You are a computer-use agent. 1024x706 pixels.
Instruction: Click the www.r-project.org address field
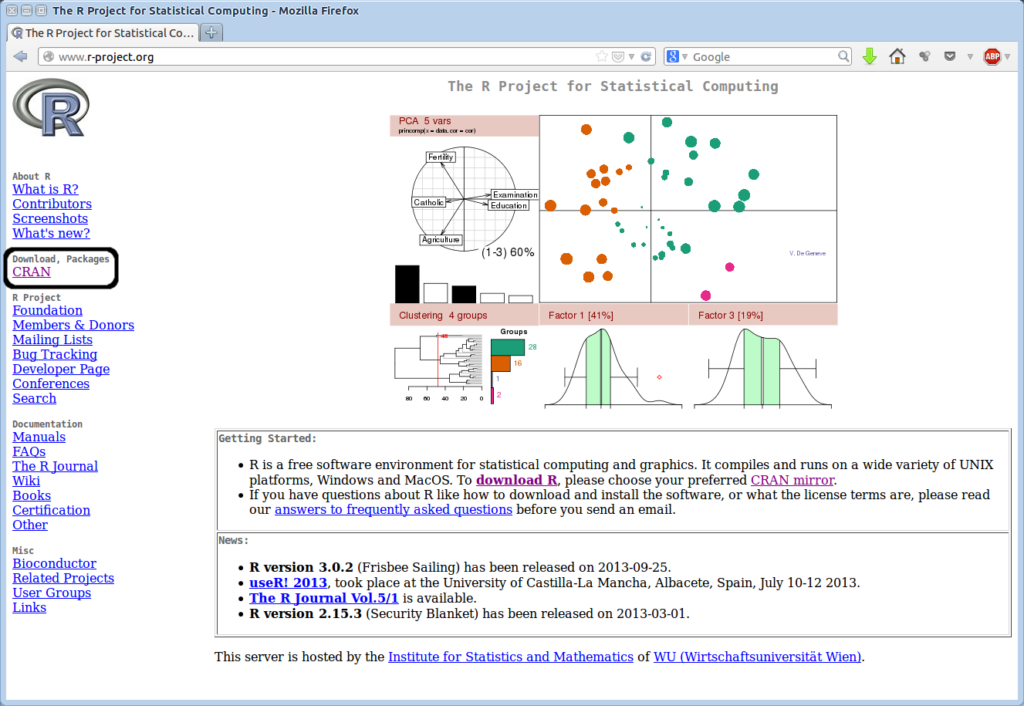pyautogui.click(x=300, y=57)
